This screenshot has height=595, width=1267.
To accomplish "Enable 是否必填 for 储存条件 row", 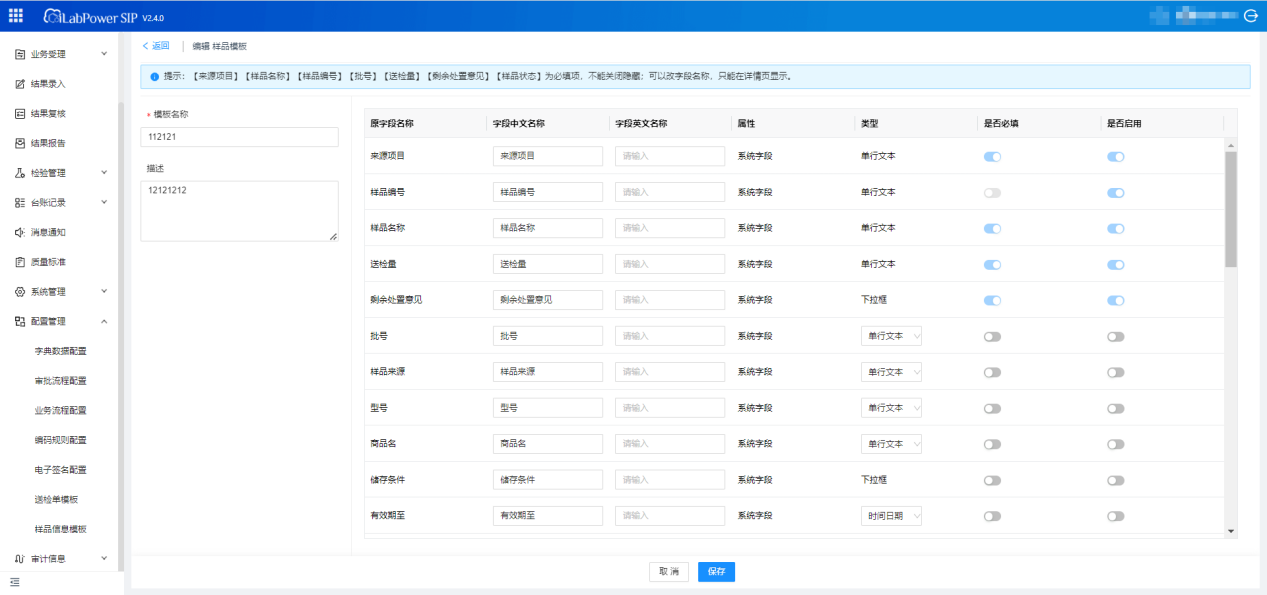I will pos(992,480).
